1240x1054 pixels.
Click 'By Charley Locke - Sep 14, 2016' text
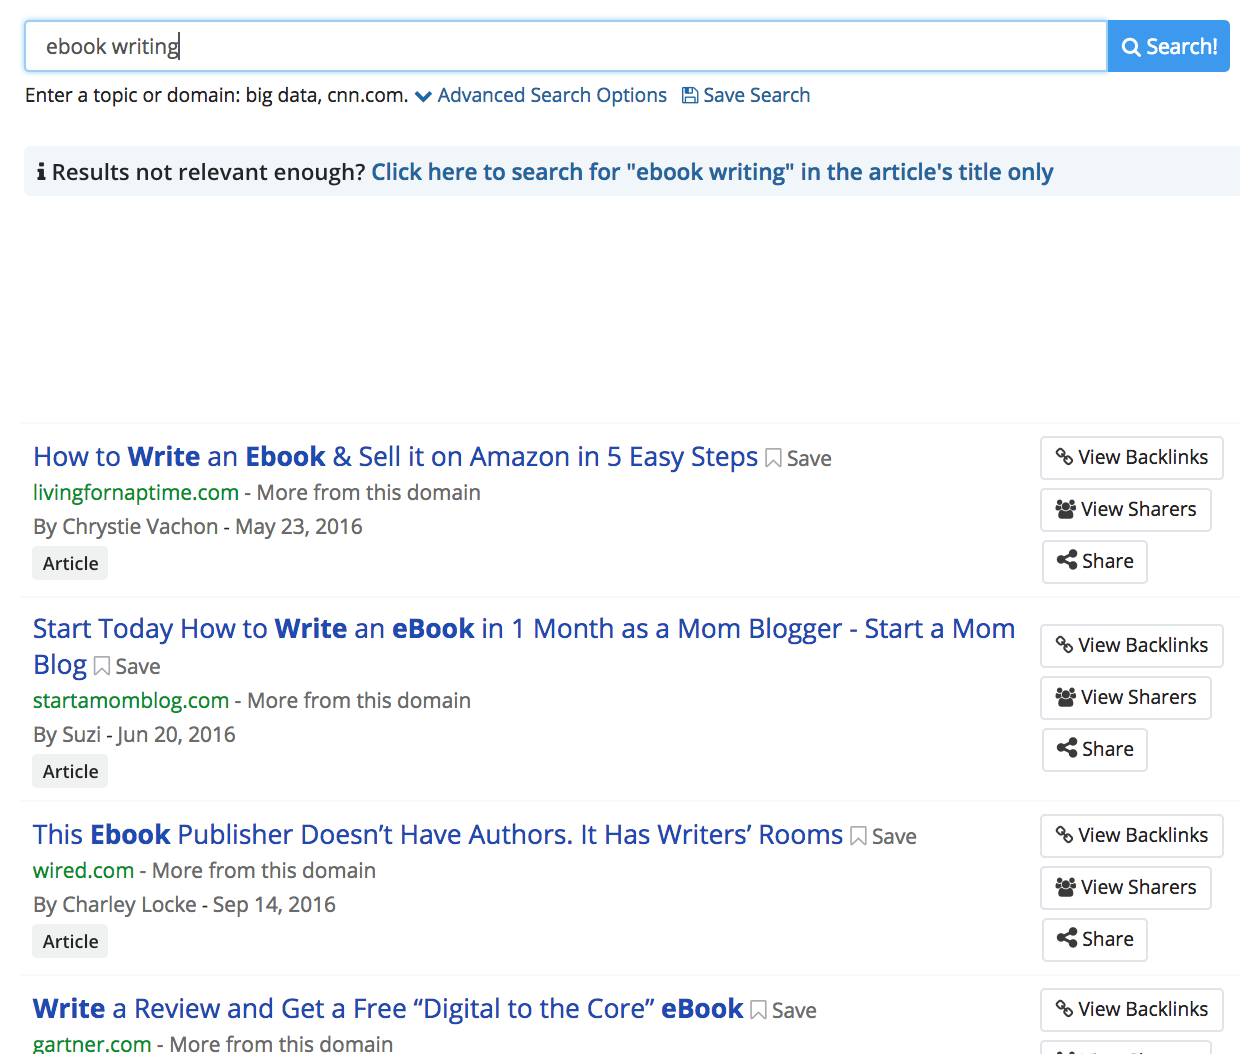point(184,904)
